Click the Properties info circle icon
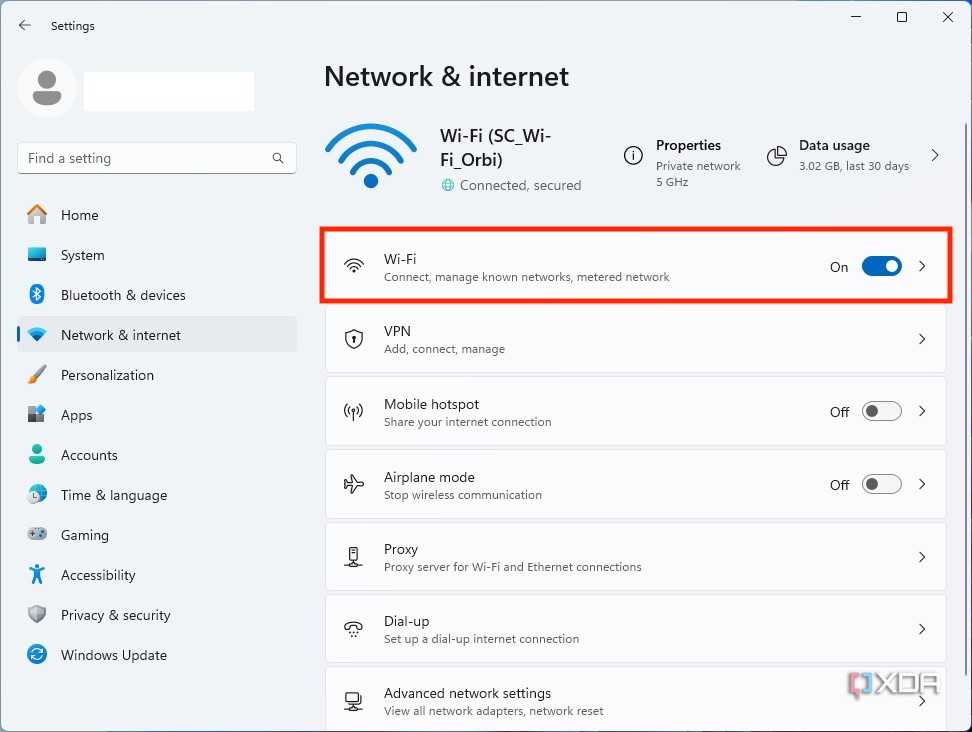This screenshot has width=972, height=732. coord(633,156)
